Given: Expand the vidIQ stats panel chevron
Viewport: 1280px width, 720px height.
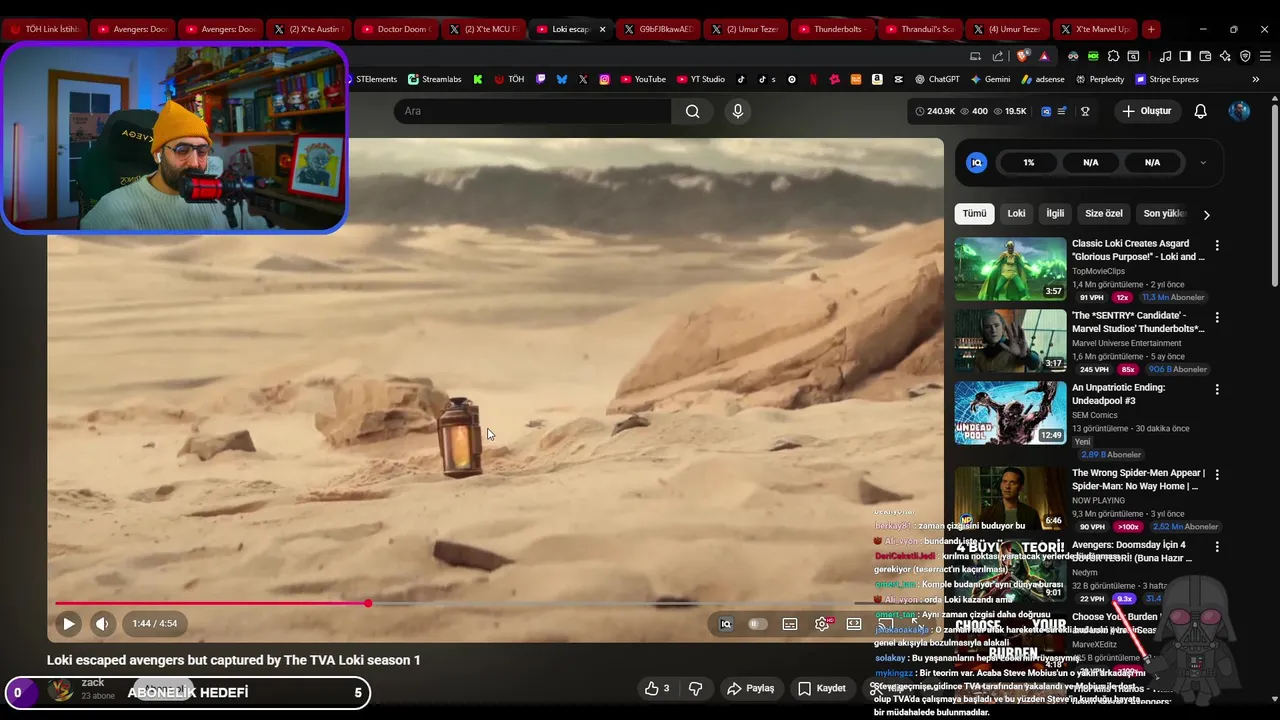Looking at the screenshot, I should [x=1203, y=163].
